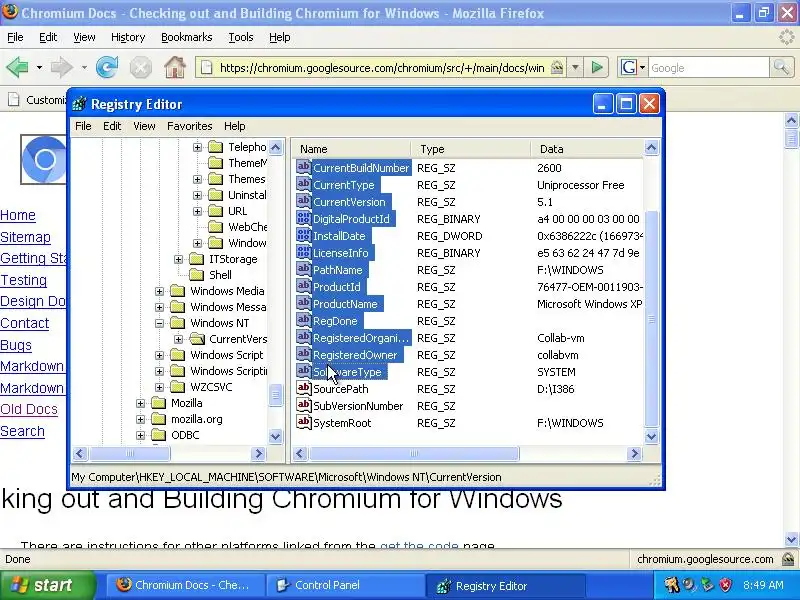Click LicenseInfo binary value icon
The image size is (800, 600).
coord(304,253)
